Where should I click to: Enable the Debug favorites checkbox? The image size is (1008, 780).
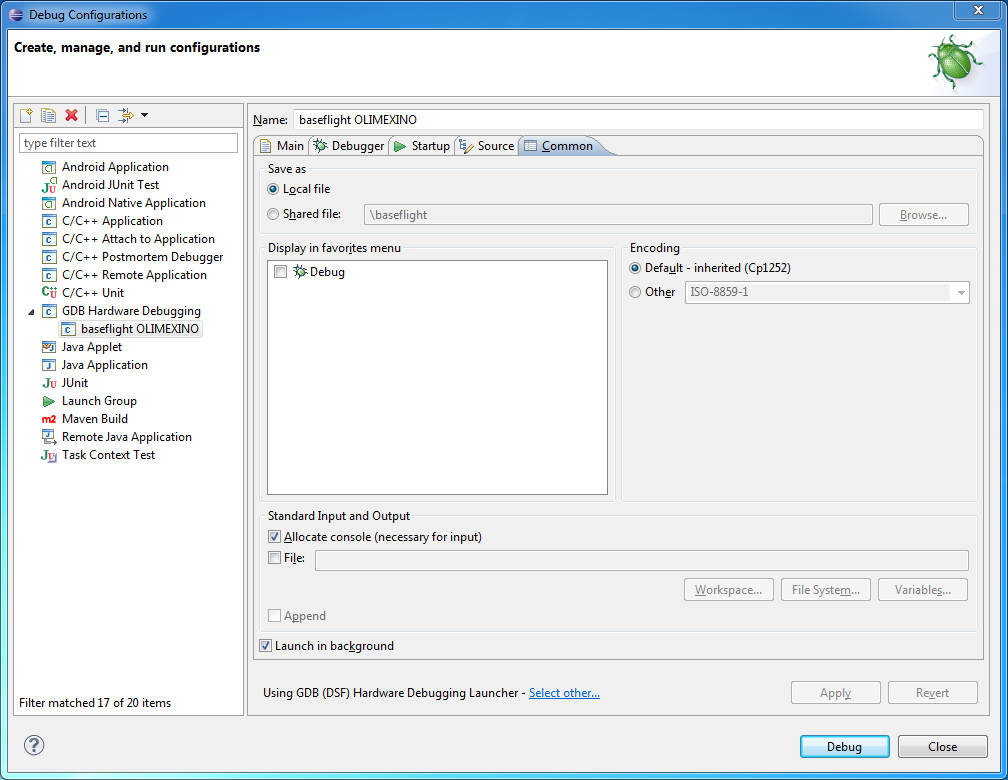click(x=280, y=272)
